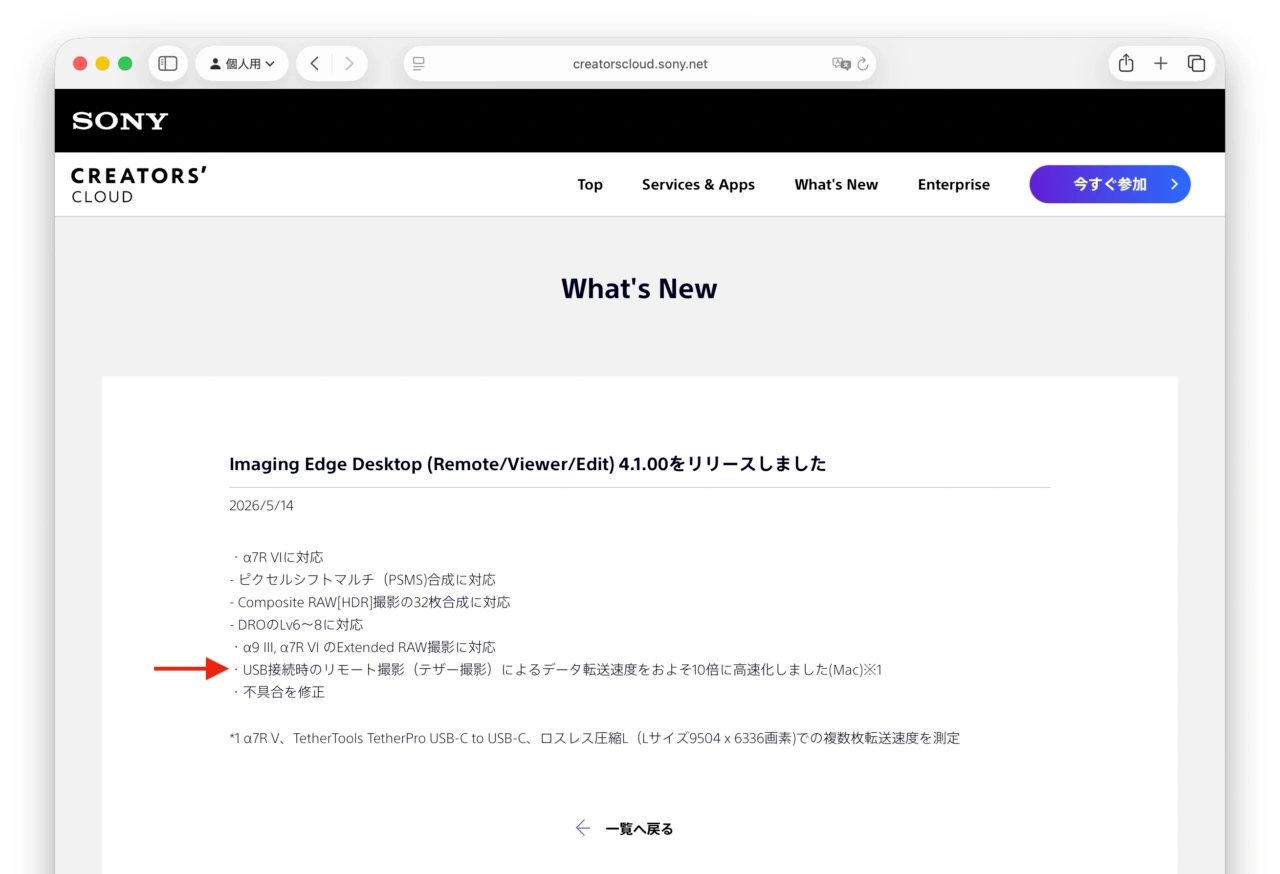Click the *1 TetherTools footnote text
Viewport: 1280px width, 874px height.
coord(594,738)
